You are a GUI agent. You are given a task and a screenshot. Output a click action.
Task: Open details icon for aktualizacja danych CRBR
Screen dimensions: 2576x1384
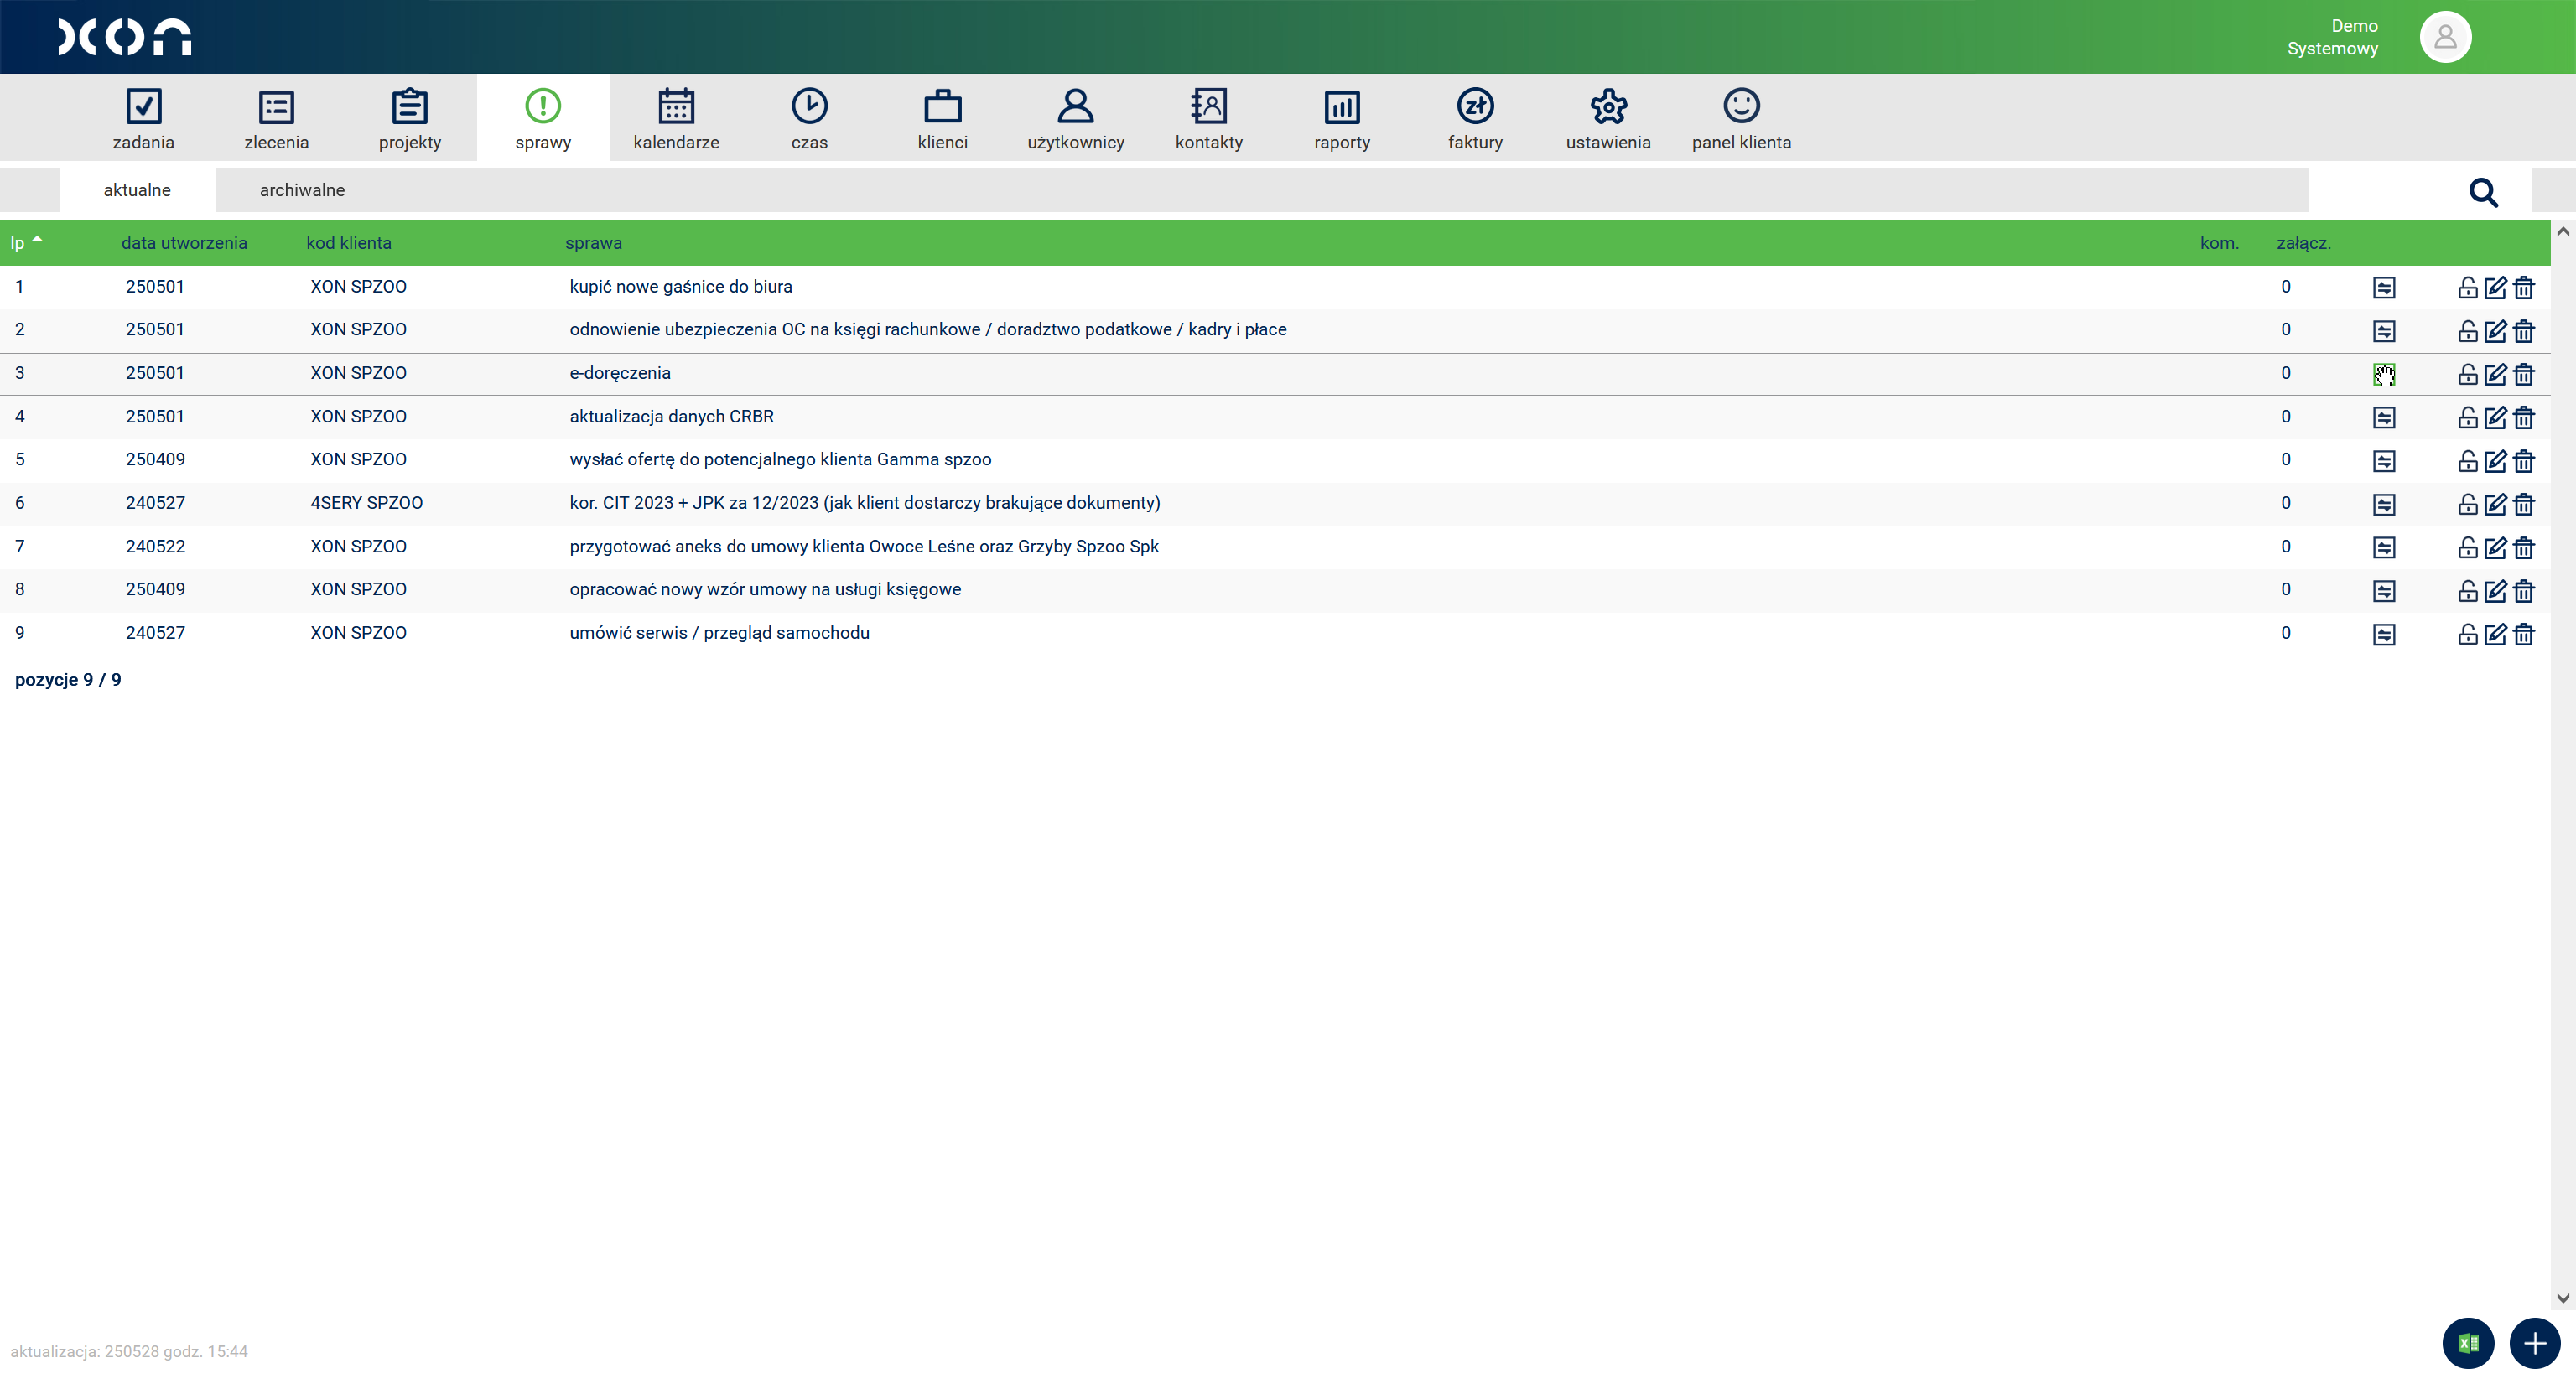coord(2384,417)
